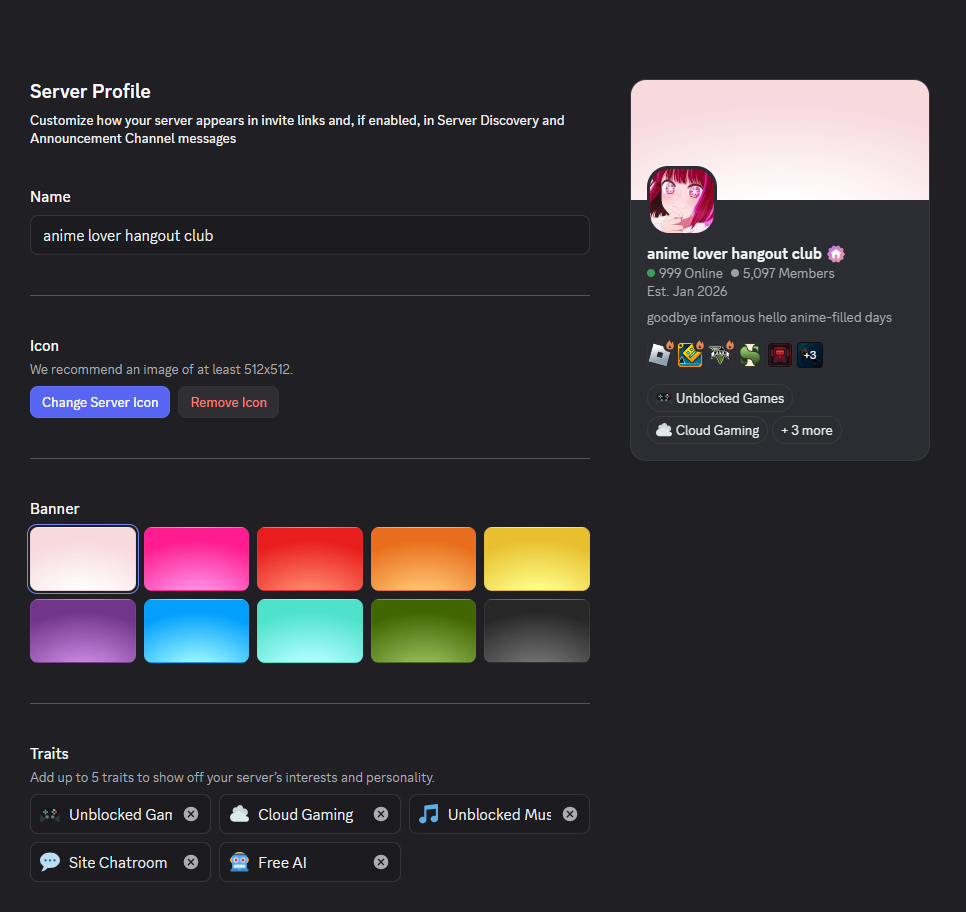Click the green dollar sign game icon
The image size is (966, 912).
click(x=750, y=355)
